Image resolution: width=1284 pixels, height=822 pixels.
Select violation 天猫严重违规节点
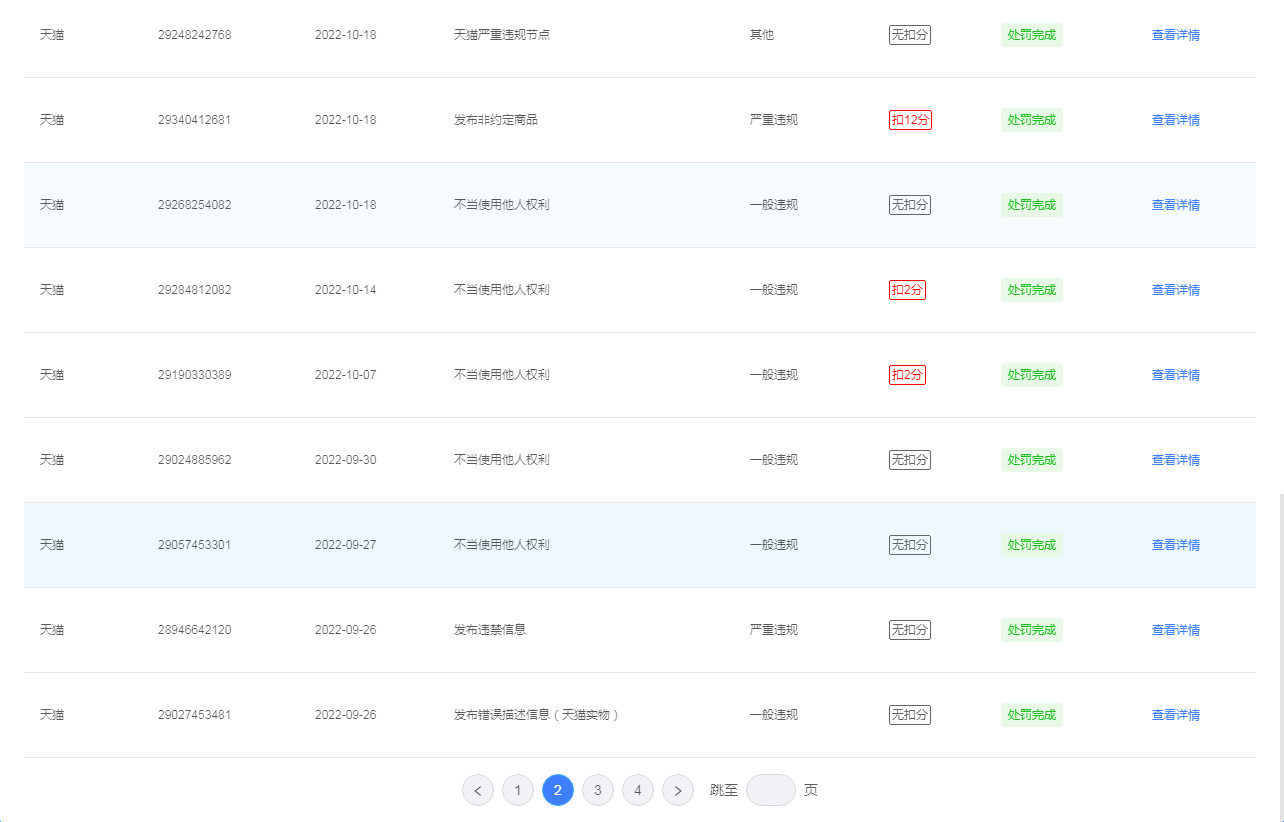click(502, 35)
